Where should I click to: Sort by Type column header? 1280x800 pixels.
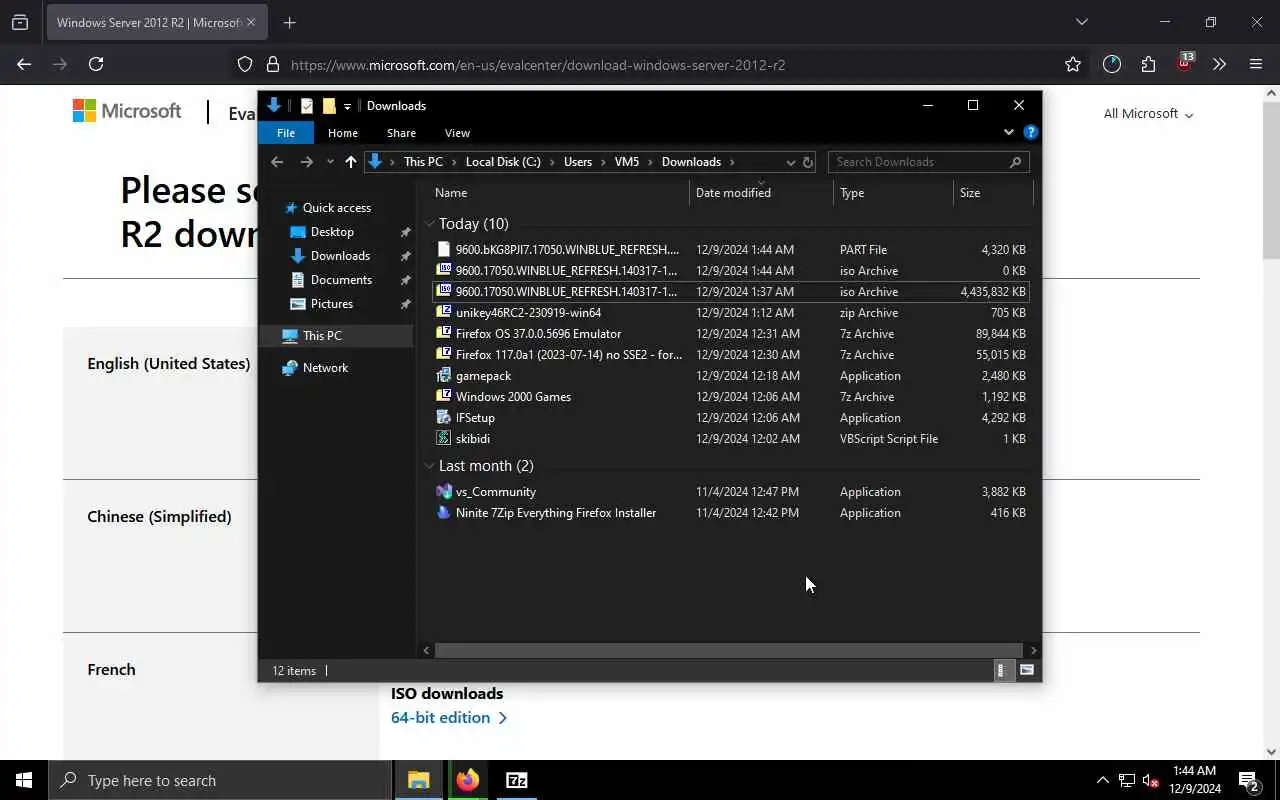(x=893, y=193)
